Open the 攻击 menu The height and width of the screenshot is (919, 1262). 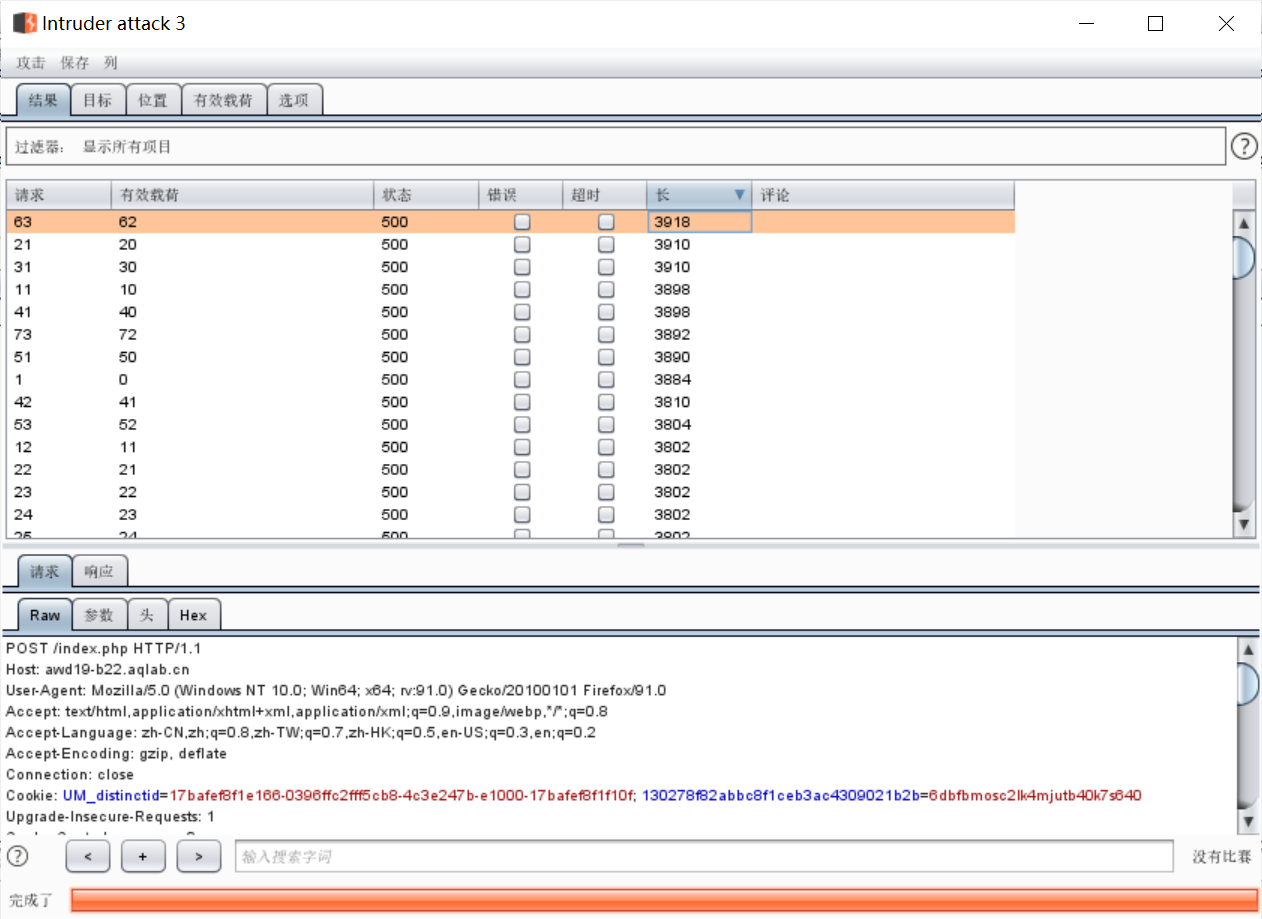[x=31, y=62]
